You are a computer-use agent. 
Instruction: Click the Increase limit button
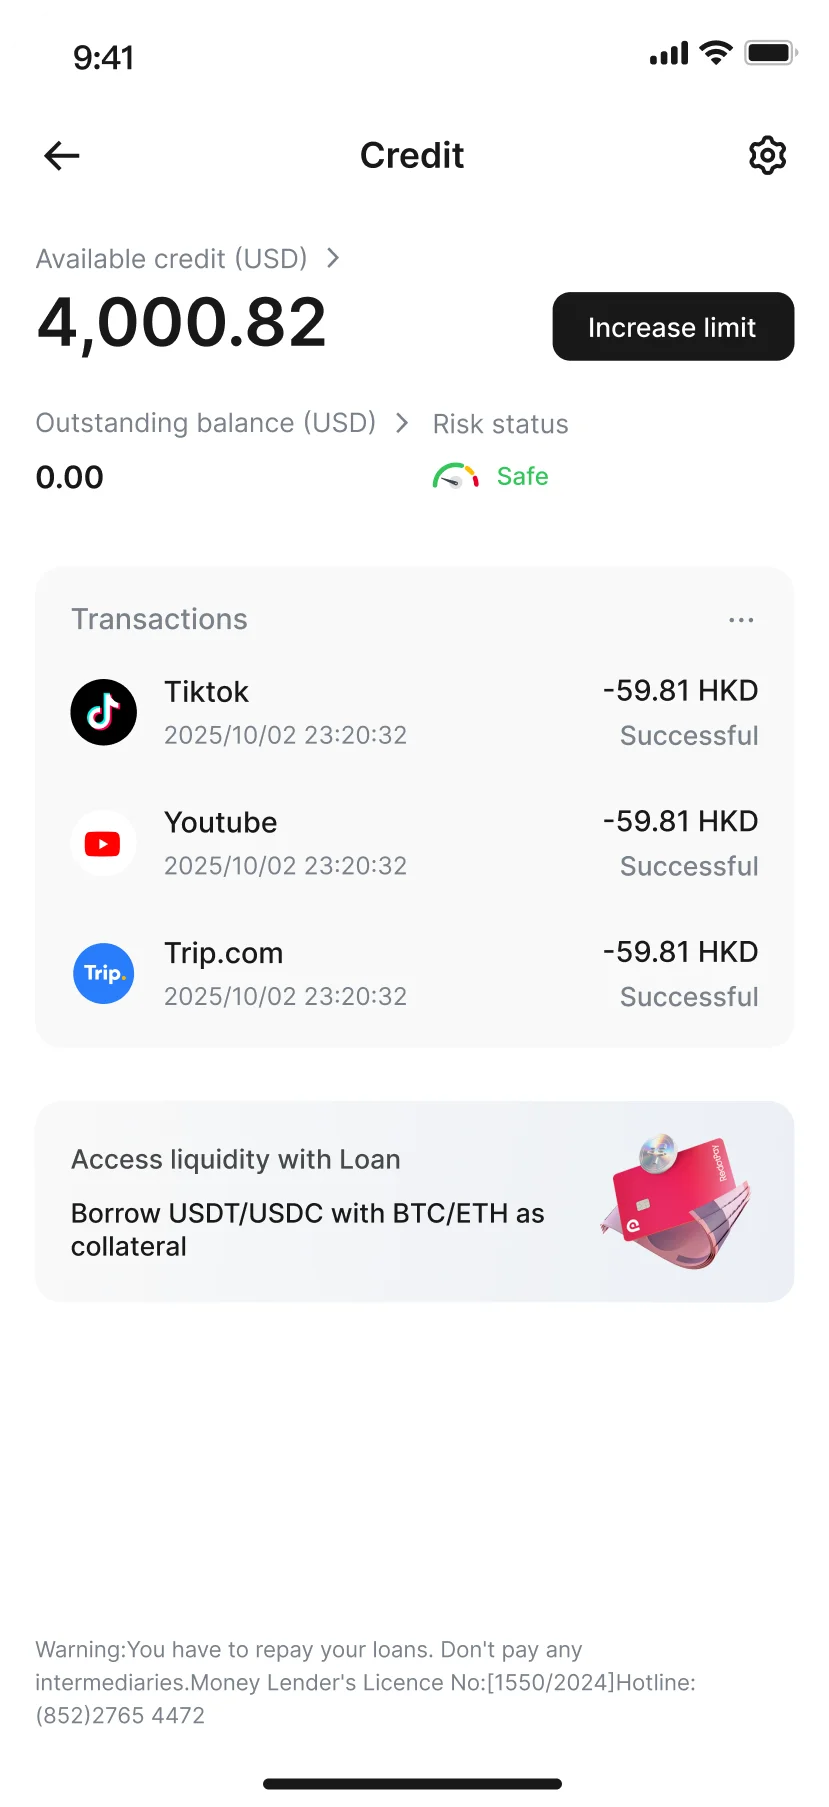673,326
